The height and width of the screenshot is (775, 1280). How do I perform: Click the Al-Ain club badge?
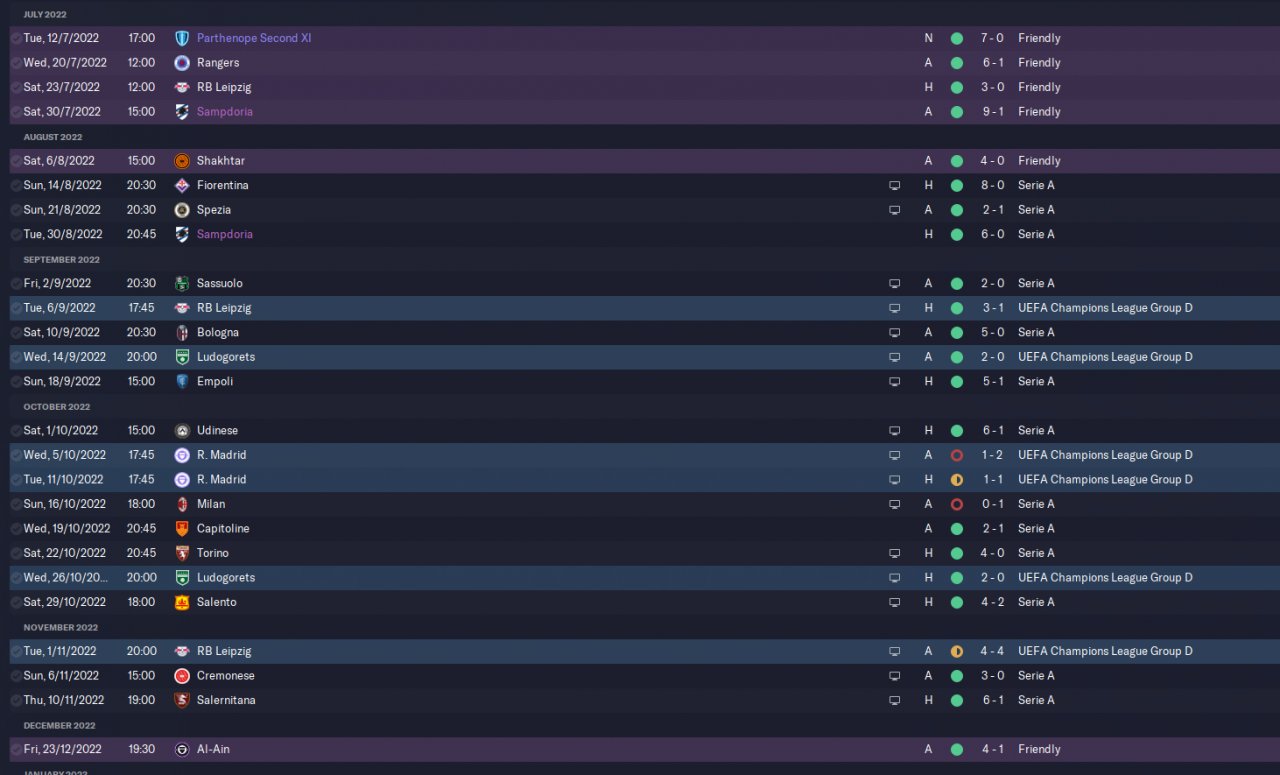[x=182, y=749]
